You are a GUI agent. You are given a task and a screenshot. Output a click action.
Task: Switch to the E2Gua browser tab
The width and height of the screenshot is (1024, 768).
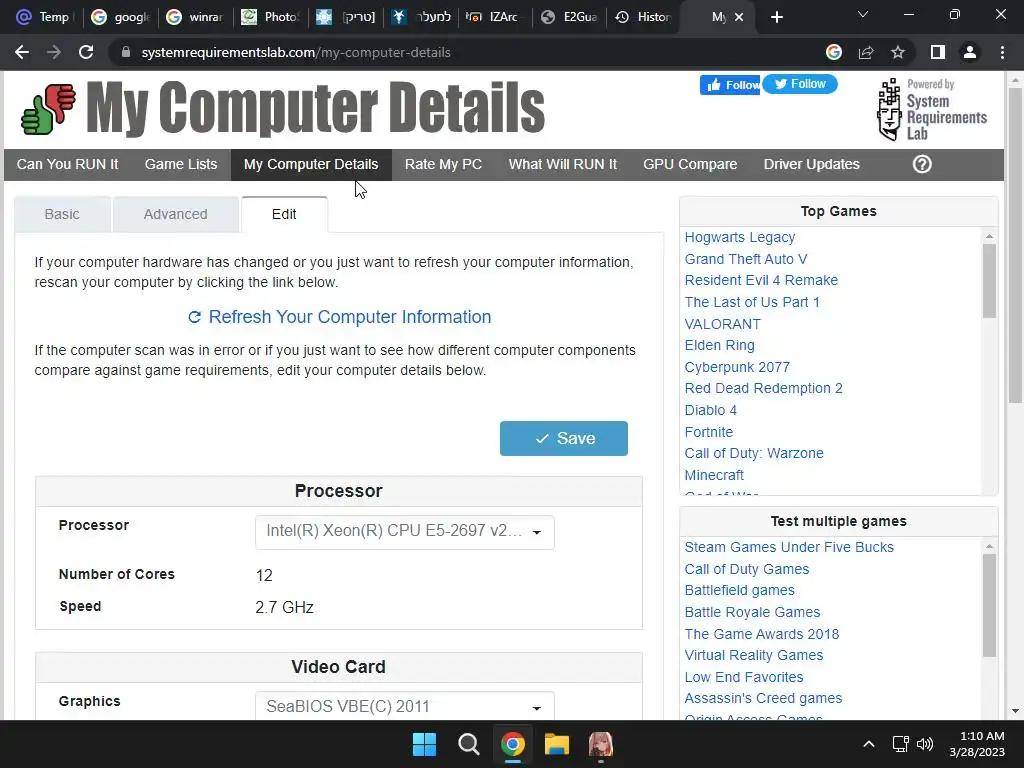569,17
